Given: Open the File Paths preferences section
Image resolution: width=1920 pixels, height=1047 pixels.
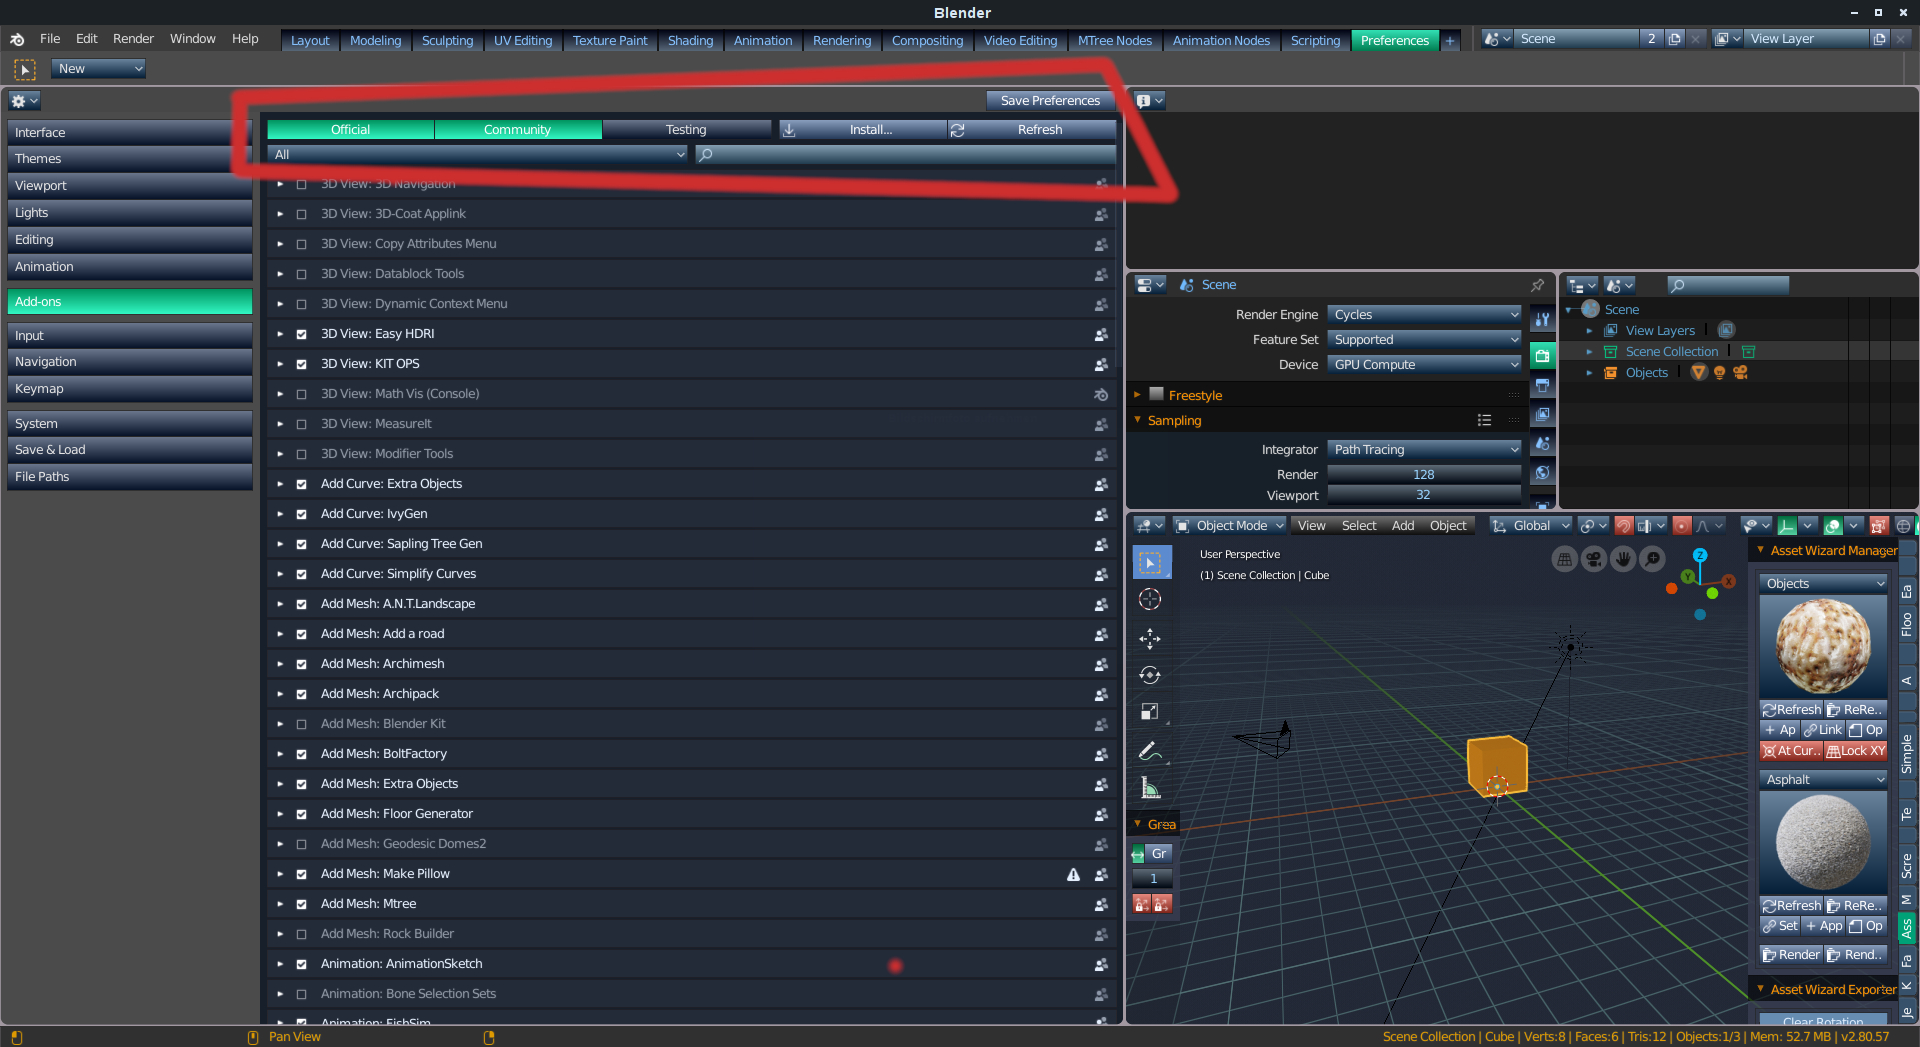Looking at the screenshot, I should tap(130, 477).
